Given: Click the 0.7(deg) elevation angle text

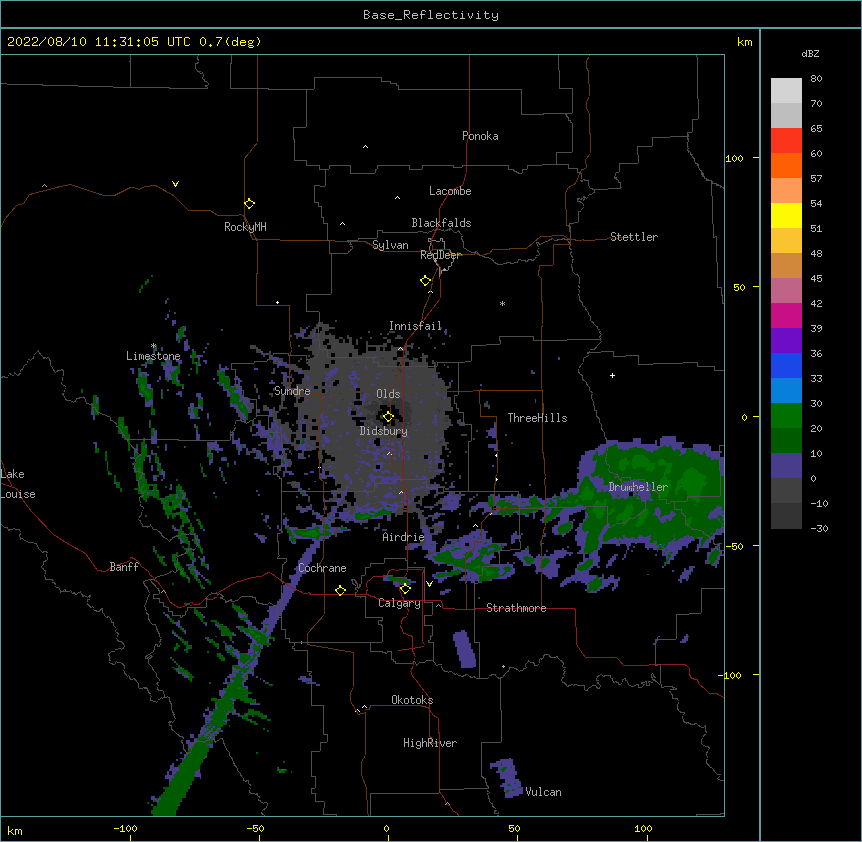Looking at the screenshot, I should click(x=230, y=42).
